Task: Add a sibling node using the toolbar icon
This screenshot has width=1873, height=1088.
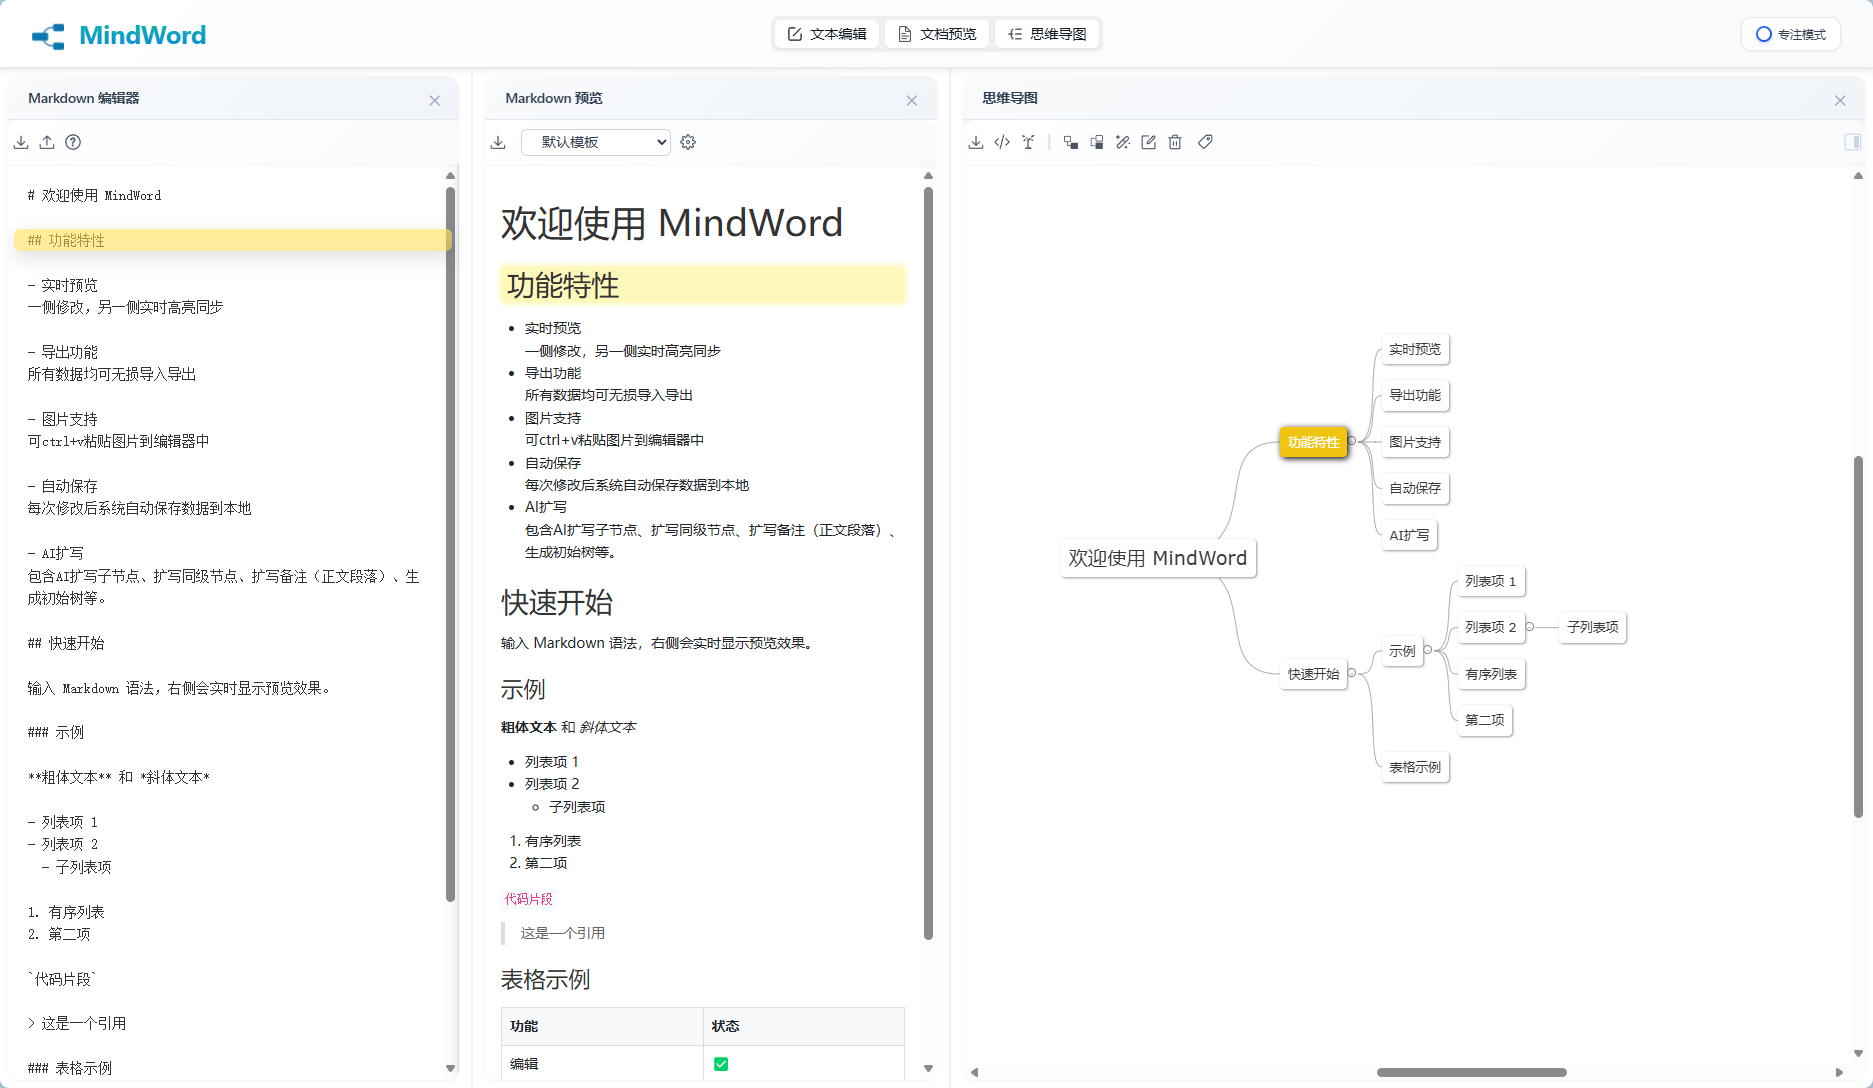Action: click(x=1097, y=142)
